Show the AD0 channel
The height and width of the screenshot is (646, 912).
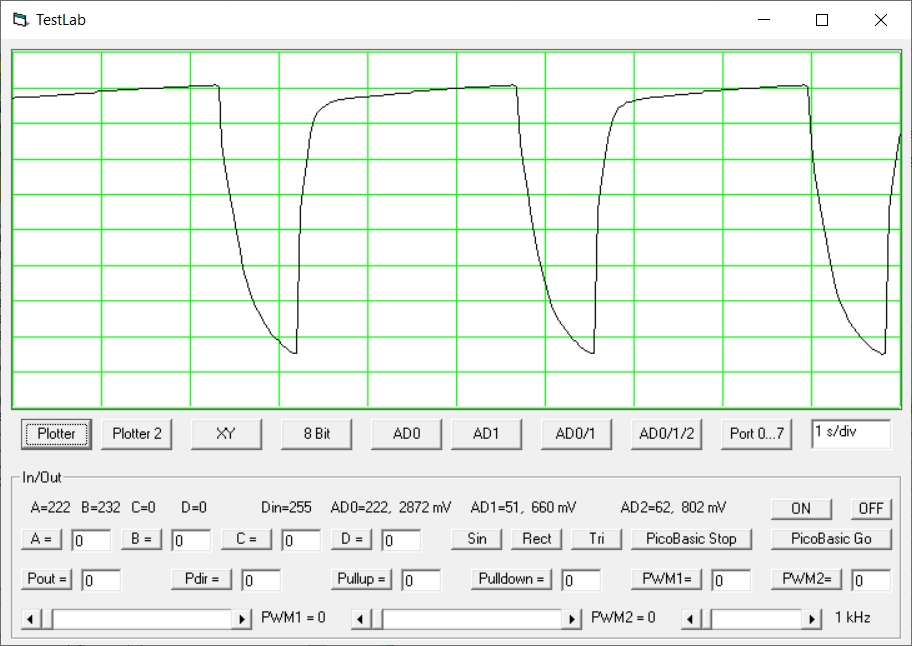406,434
